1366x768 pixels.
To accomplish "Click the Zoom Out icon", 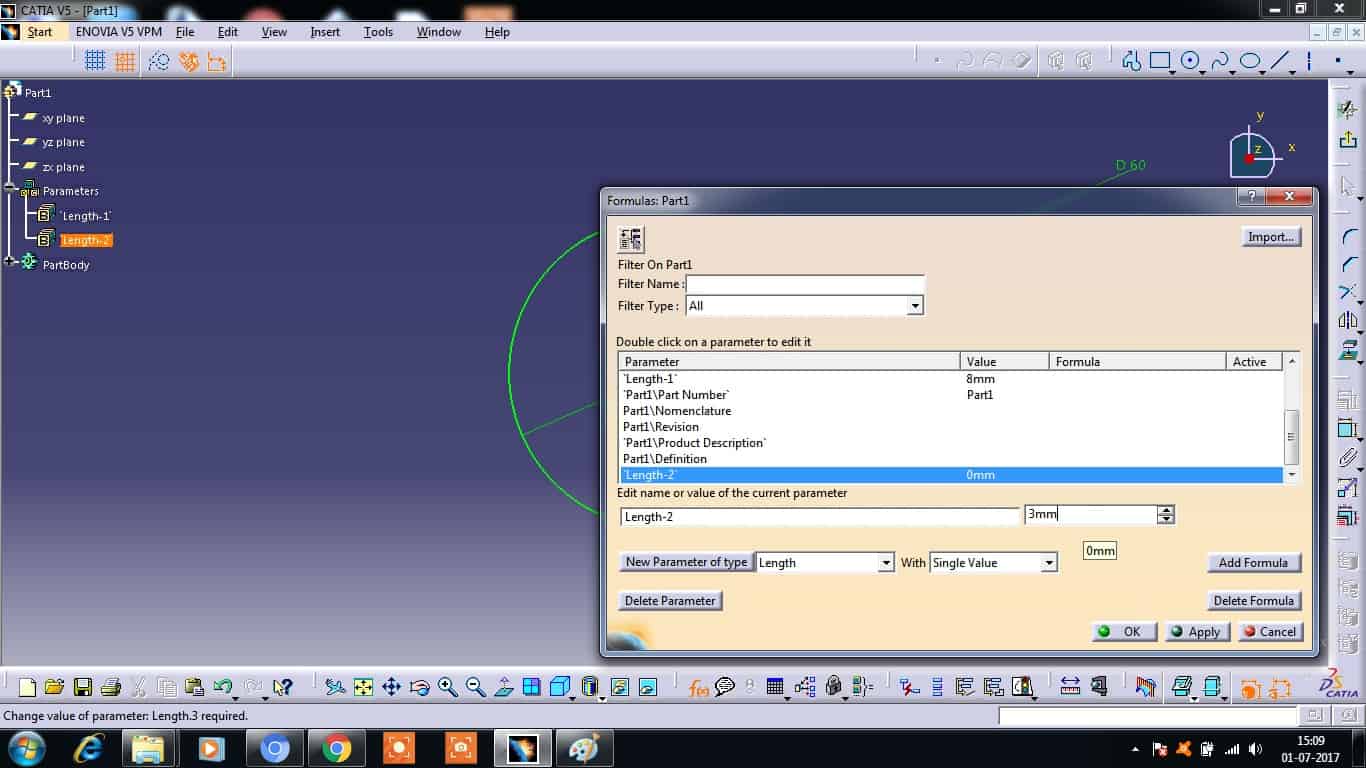I will pos(475,687).
